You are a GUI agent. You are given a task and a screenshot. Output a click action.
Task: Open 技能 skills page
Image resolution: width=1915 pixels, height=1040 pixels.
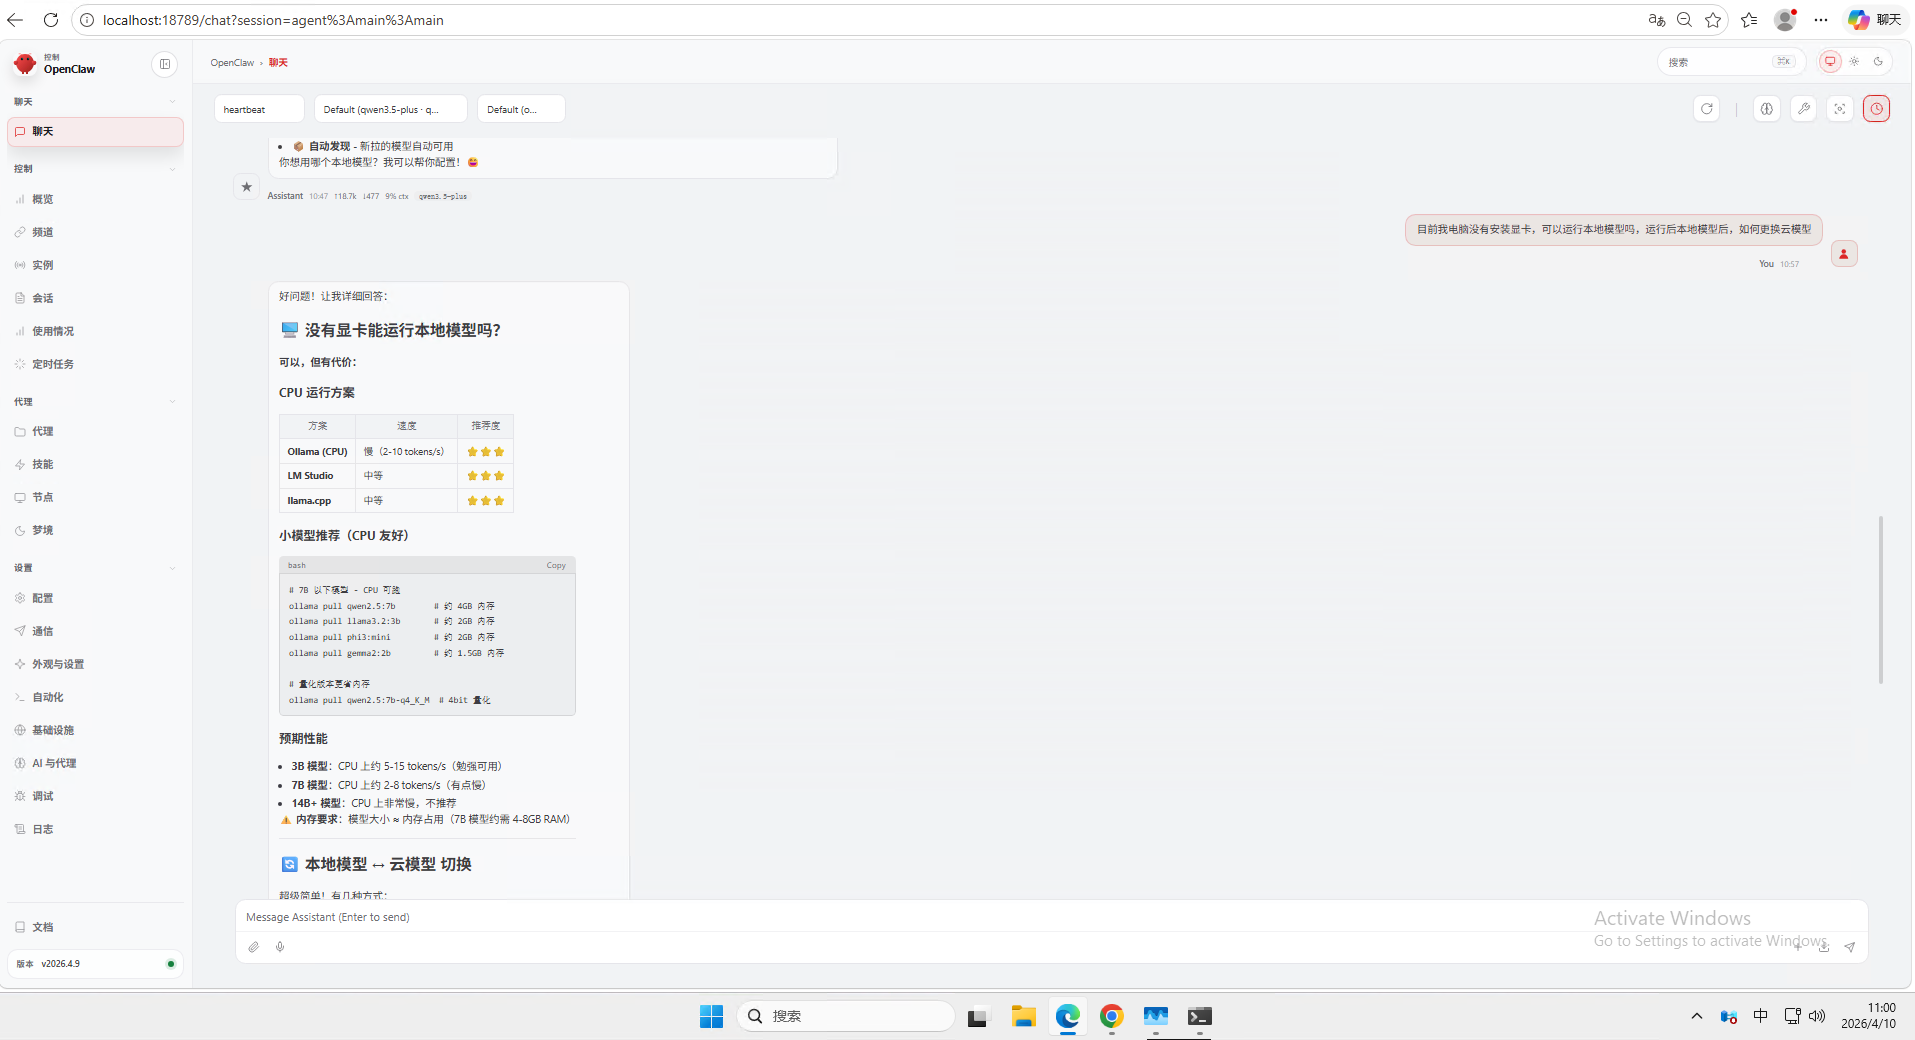(x=95, y=464)
